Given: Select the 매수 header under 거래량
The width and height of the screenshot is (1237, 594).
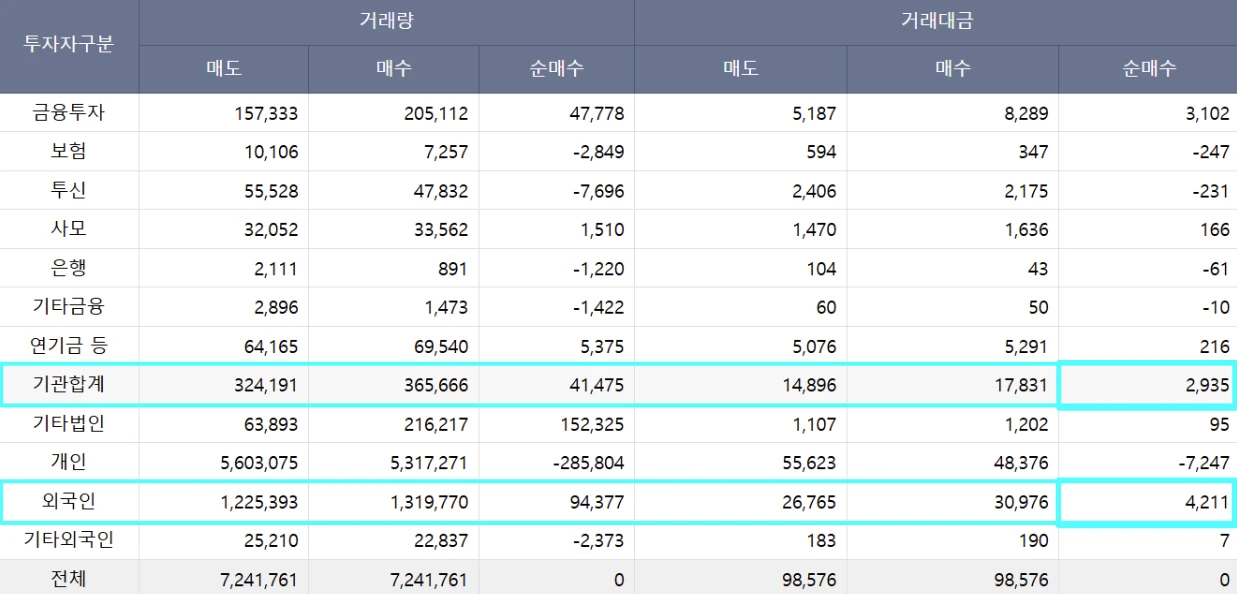Looking at the screenshot, I should pos(393,69).
